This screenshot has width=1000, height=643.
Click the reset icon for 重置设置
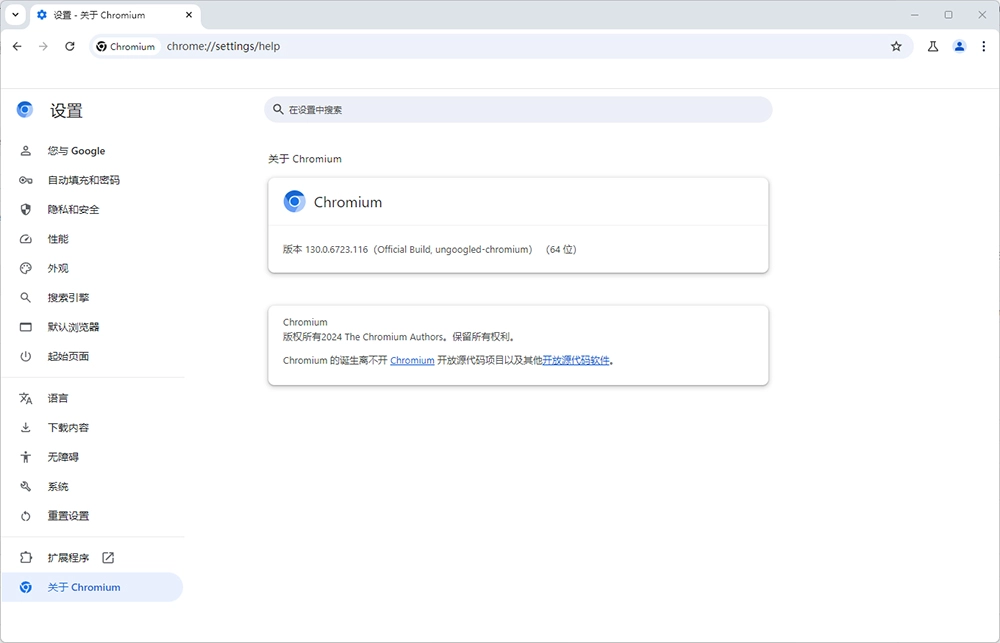pyautogui.click(x=26, y=516)
